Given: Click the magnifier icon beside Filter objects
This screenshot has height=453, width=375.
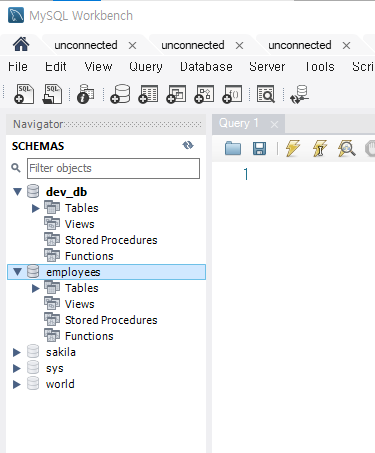Looking at the screenshot, I should click(16, 168).
